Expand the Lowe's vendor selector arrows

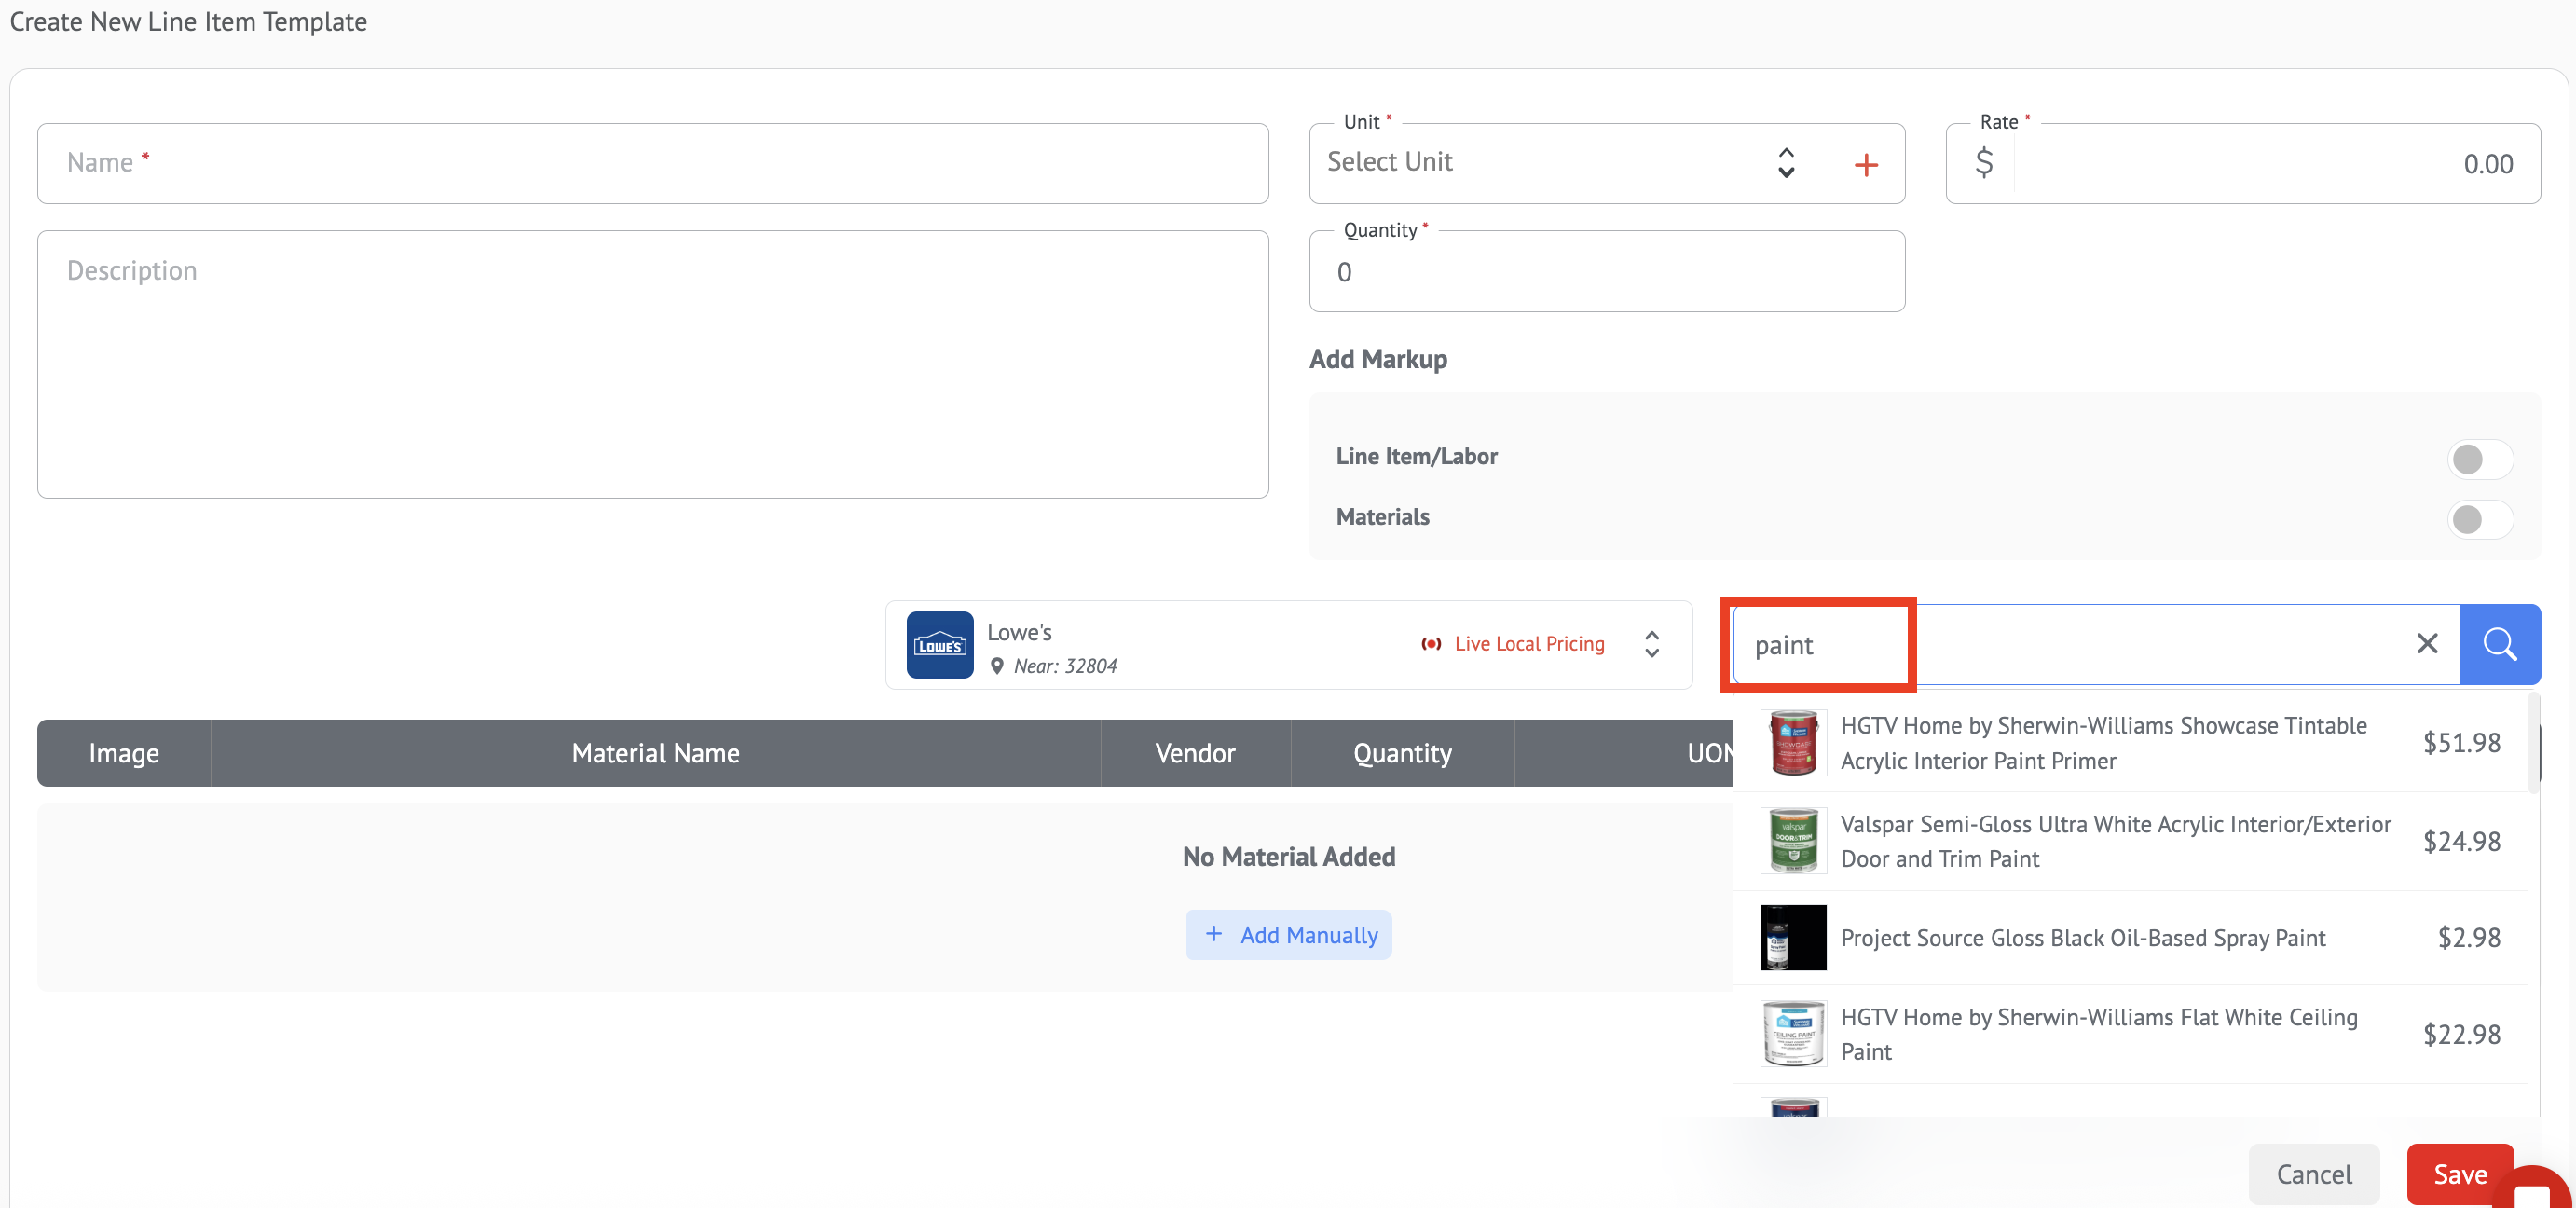pyautogui.click(x=1652, y=644)
